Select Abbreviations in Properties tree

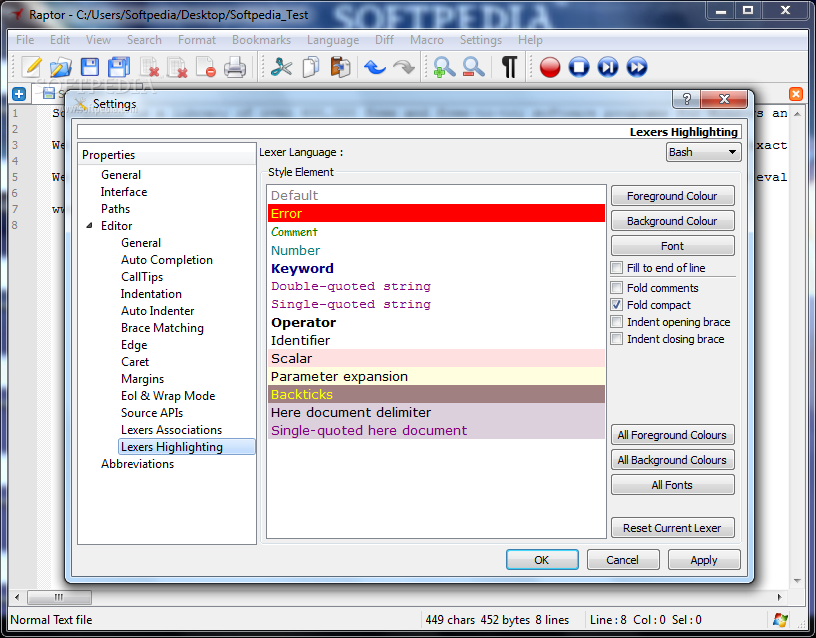pyautogui.click(x=137, y=464)
